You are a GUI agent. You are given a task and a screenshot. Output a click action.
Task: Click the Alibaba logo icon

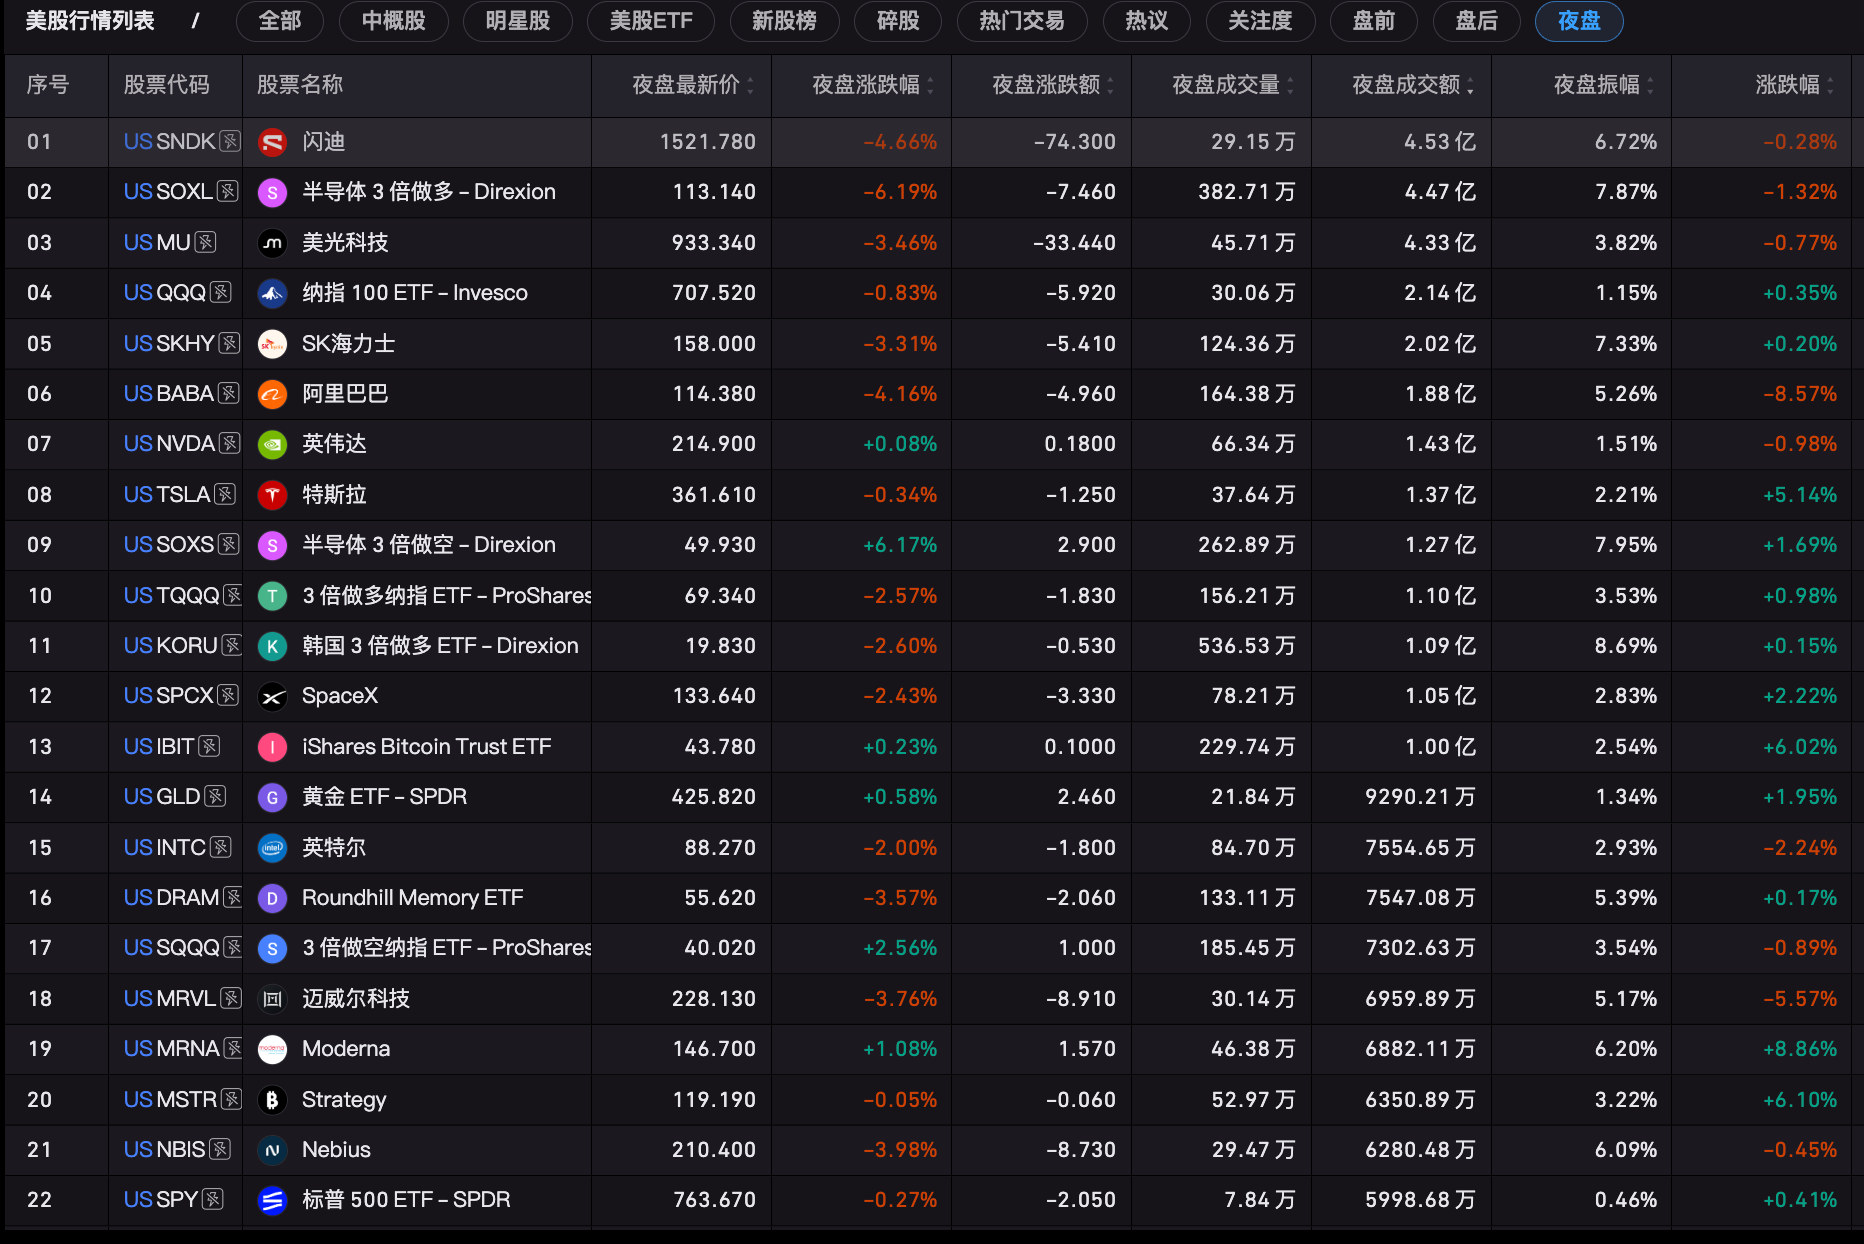point(272,394)
